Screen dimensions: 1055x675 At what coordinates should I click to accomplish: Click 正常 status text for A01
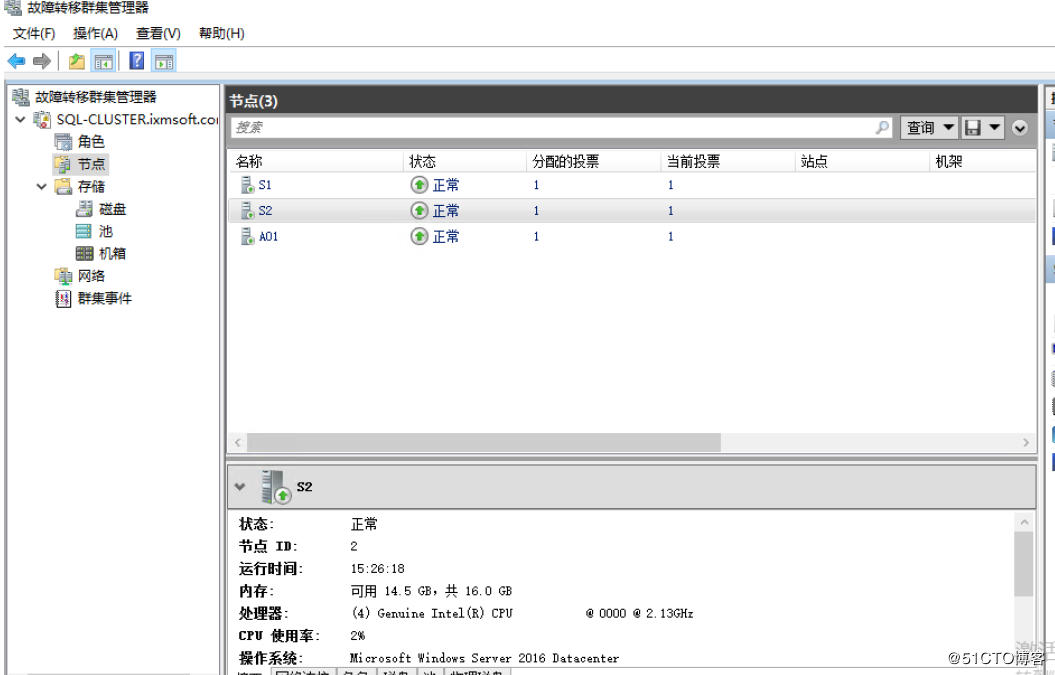coord(445,237)
